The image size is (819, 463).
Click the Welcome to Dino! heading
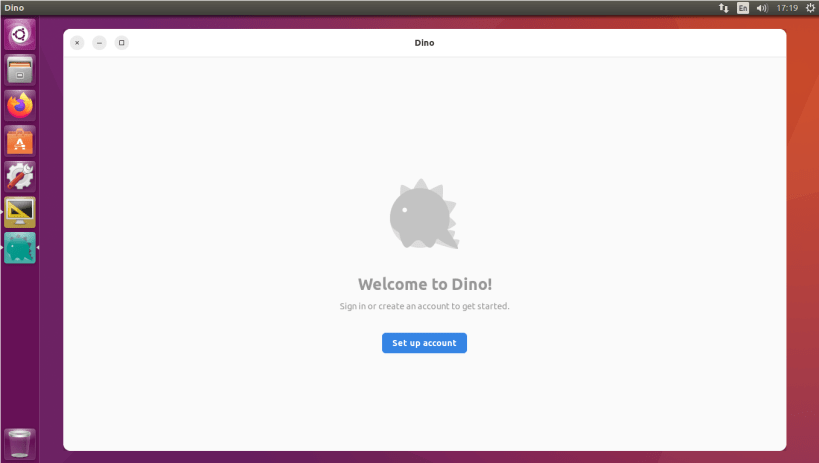tap(425, 284)
